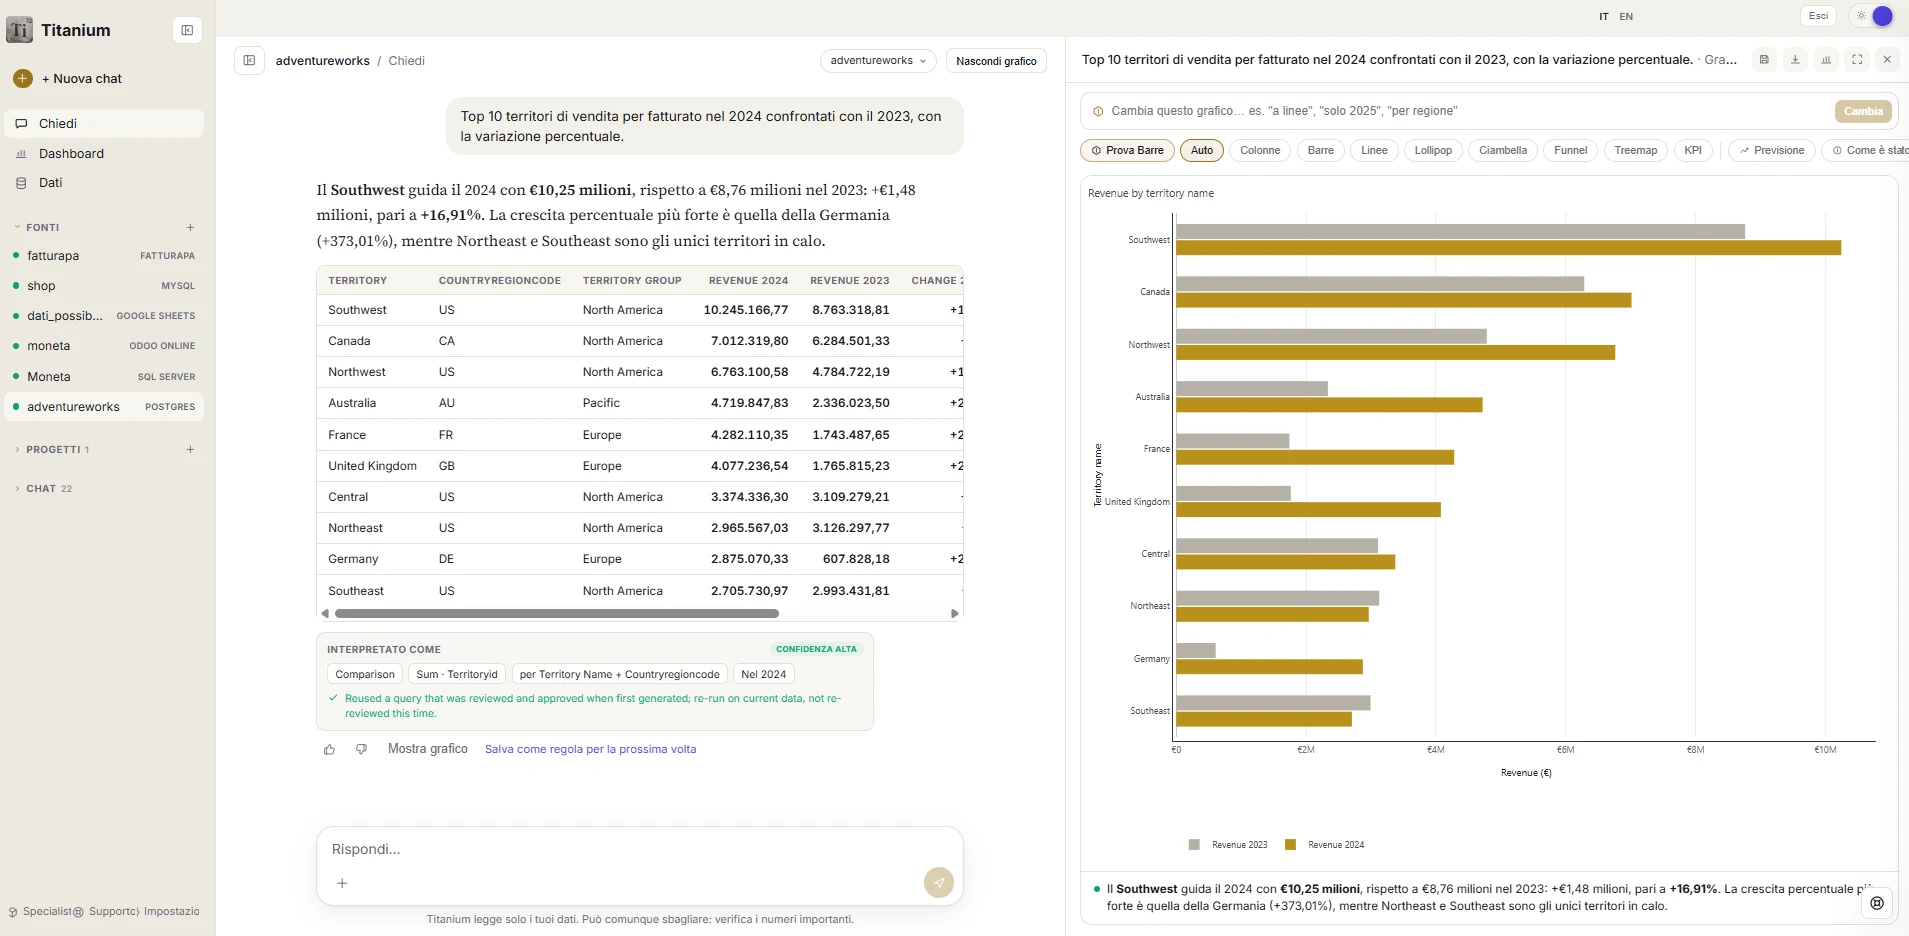Click the table's horizontal scrollbar
The image size is (1909, 936).
pos(557,614)
